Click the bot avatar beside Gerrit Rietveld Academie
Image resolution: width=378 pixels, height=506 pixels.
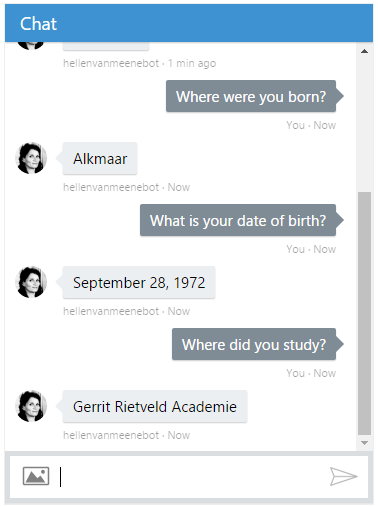(x=31, y=406)
